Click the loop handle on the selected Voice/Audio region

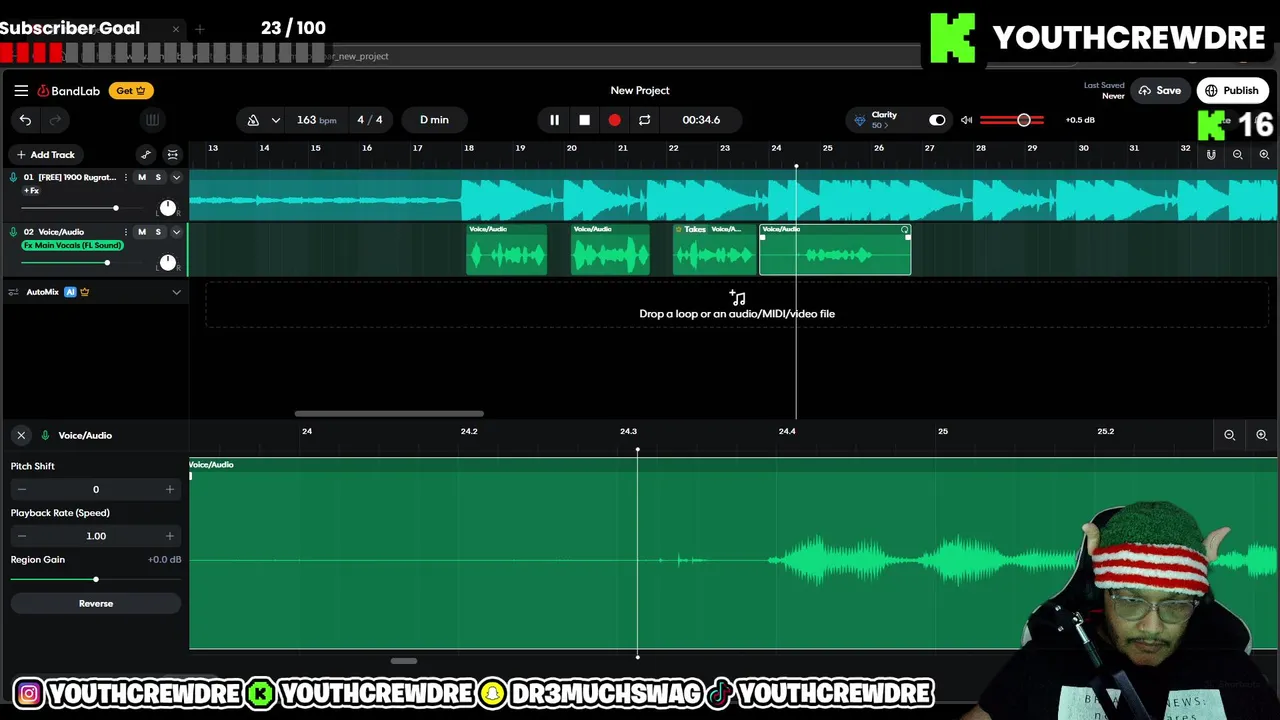click(x=905, y=230)
